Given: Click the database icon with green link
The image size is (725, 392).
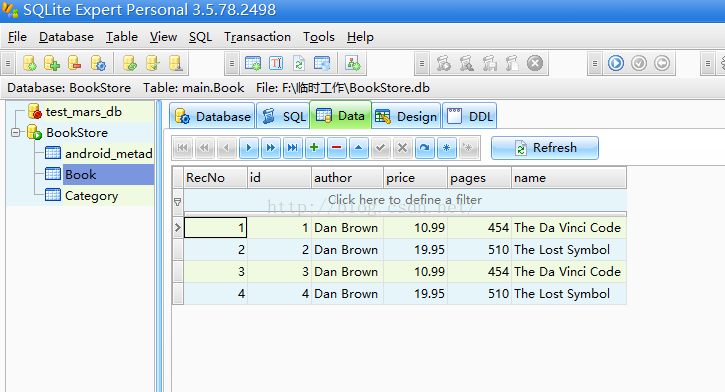Looking at the screenshot, I should point(130,63).
